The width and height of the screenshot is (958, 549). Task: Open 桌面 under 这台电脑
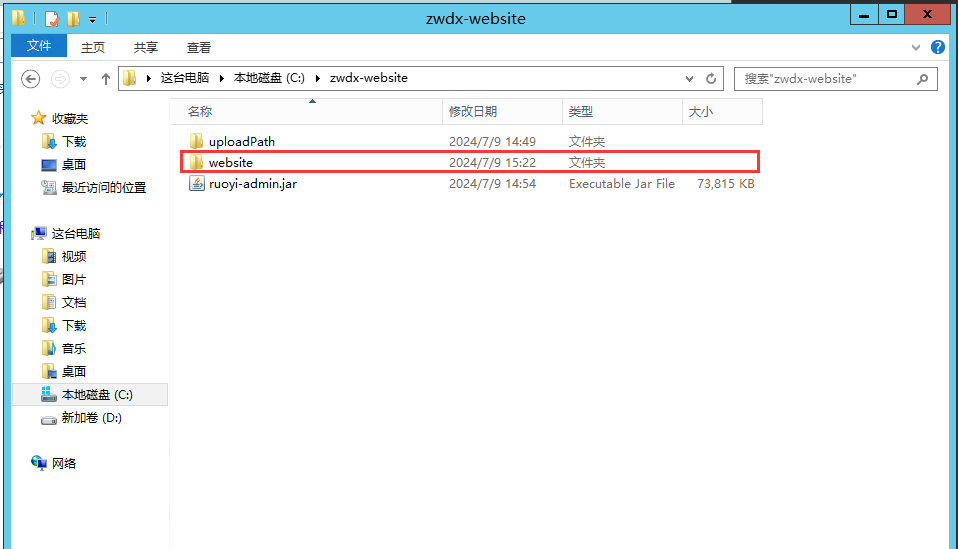(x=74, y=371)
